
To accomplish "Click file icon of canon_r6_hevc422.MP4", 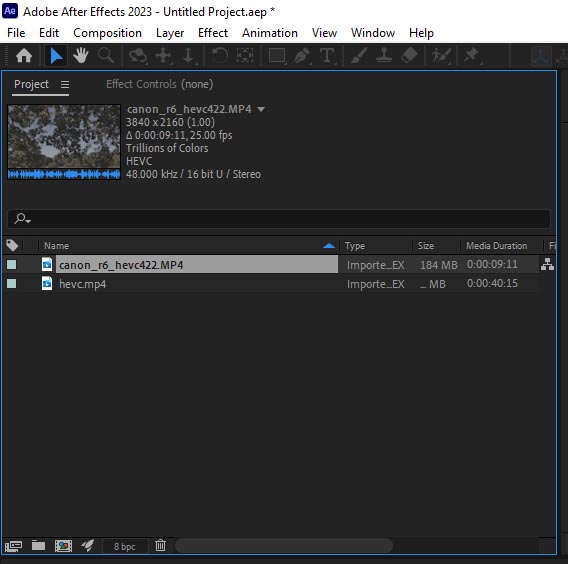I will 47,264.
